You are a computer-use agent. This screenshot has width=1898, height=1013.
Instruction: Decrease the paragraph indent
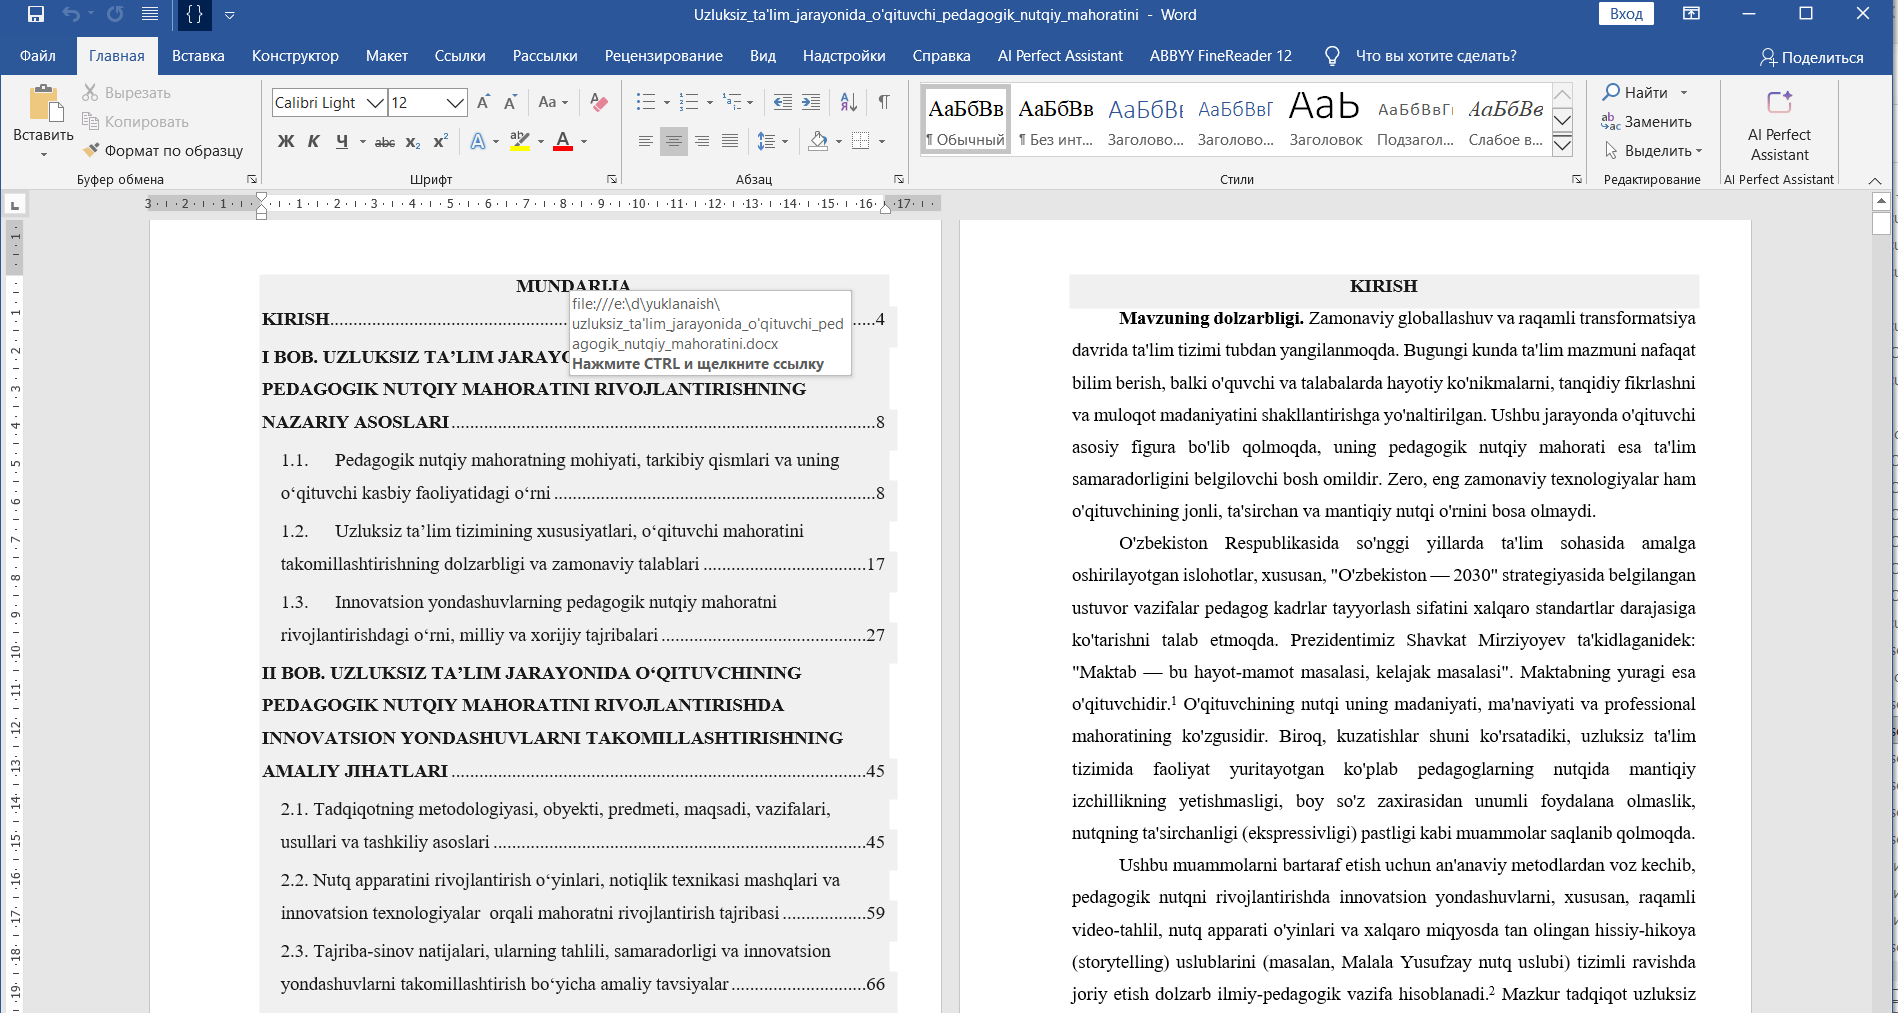pos(783,102)
